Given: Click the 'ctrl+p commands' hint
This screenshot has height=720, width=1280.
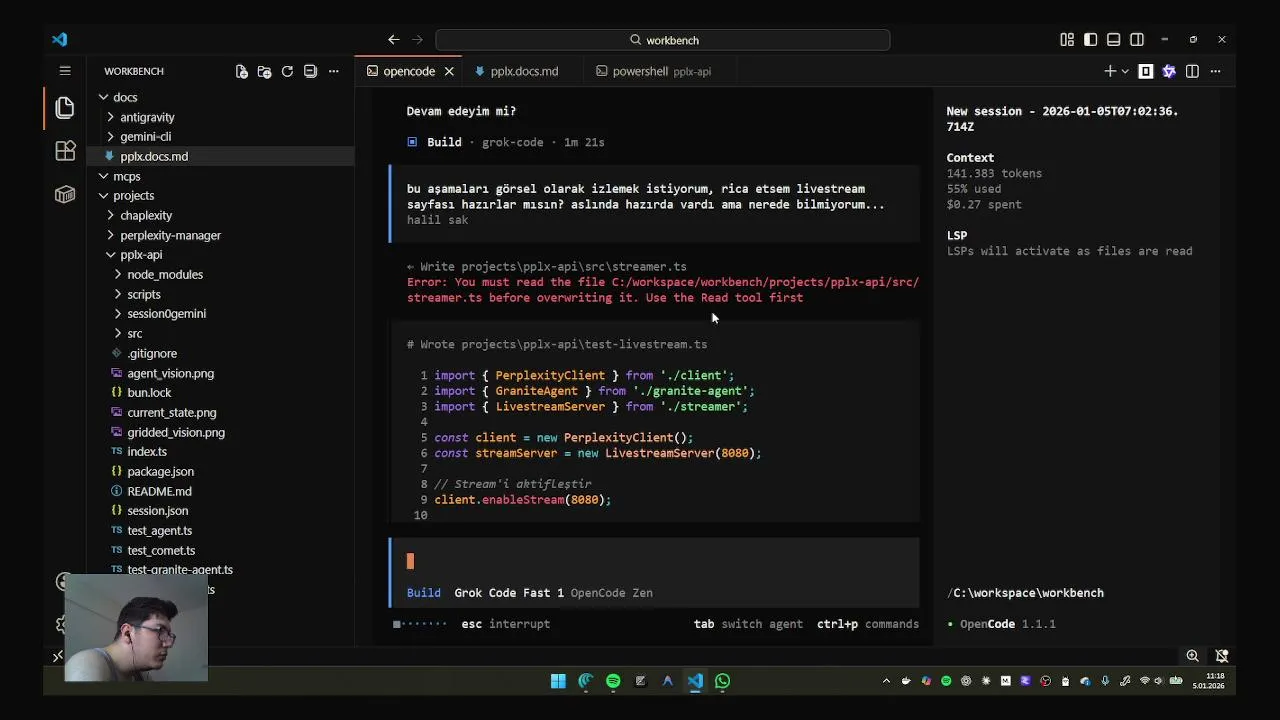Looking at the screenshot, I should coord(867,624).
